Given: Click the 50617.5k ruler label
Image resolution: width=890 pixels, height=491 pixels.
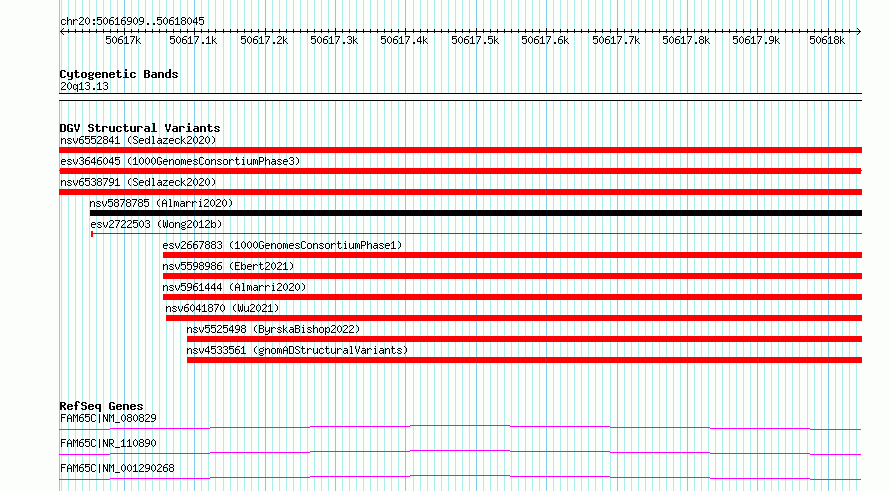Looking at the screenshot, I should tap(475, 40).
